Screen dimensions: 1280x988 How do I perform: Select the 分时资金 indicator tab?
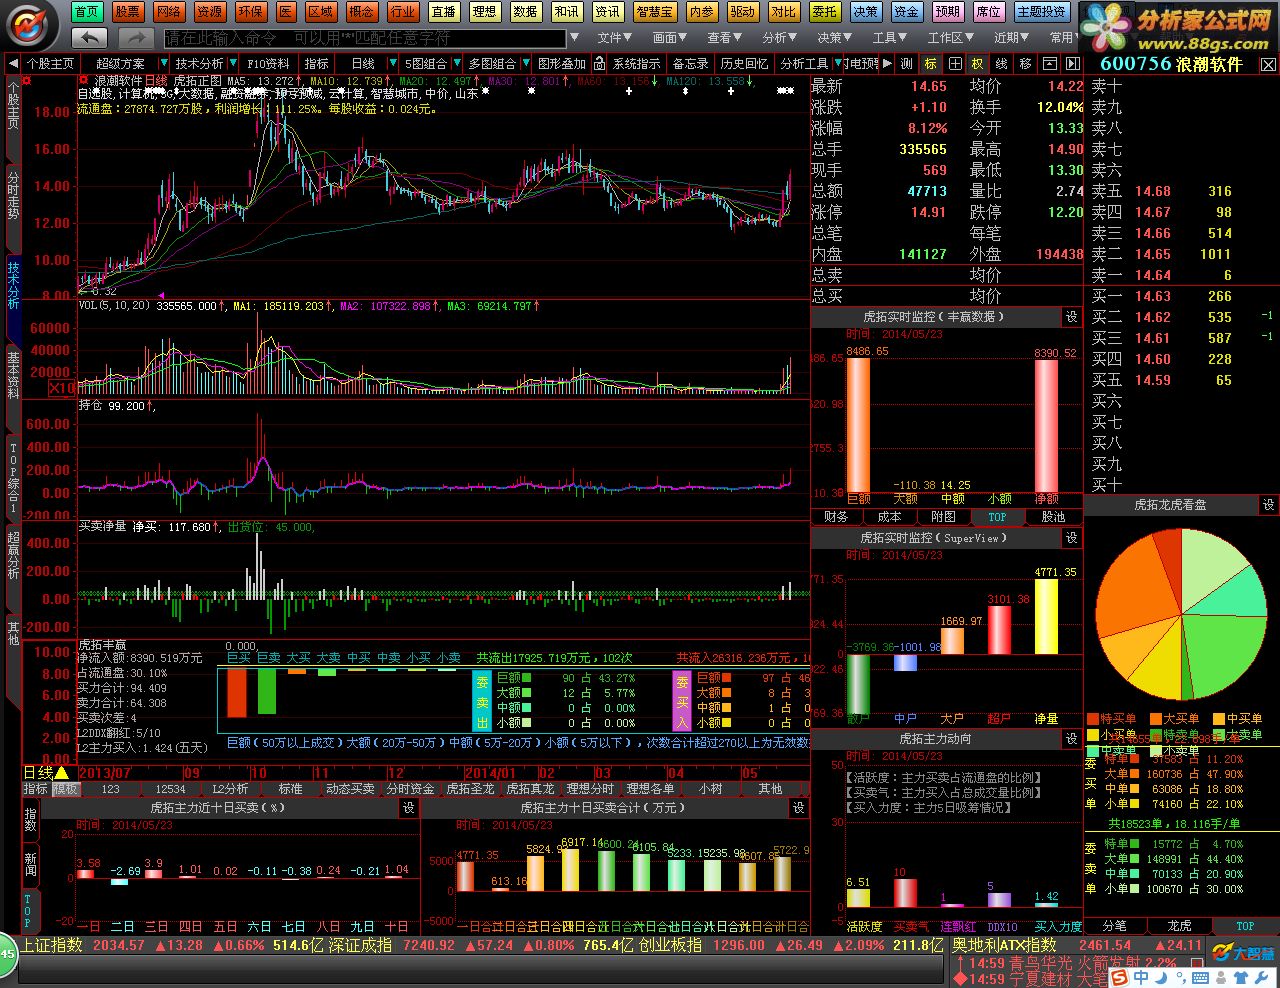click(x=410, y=789)
